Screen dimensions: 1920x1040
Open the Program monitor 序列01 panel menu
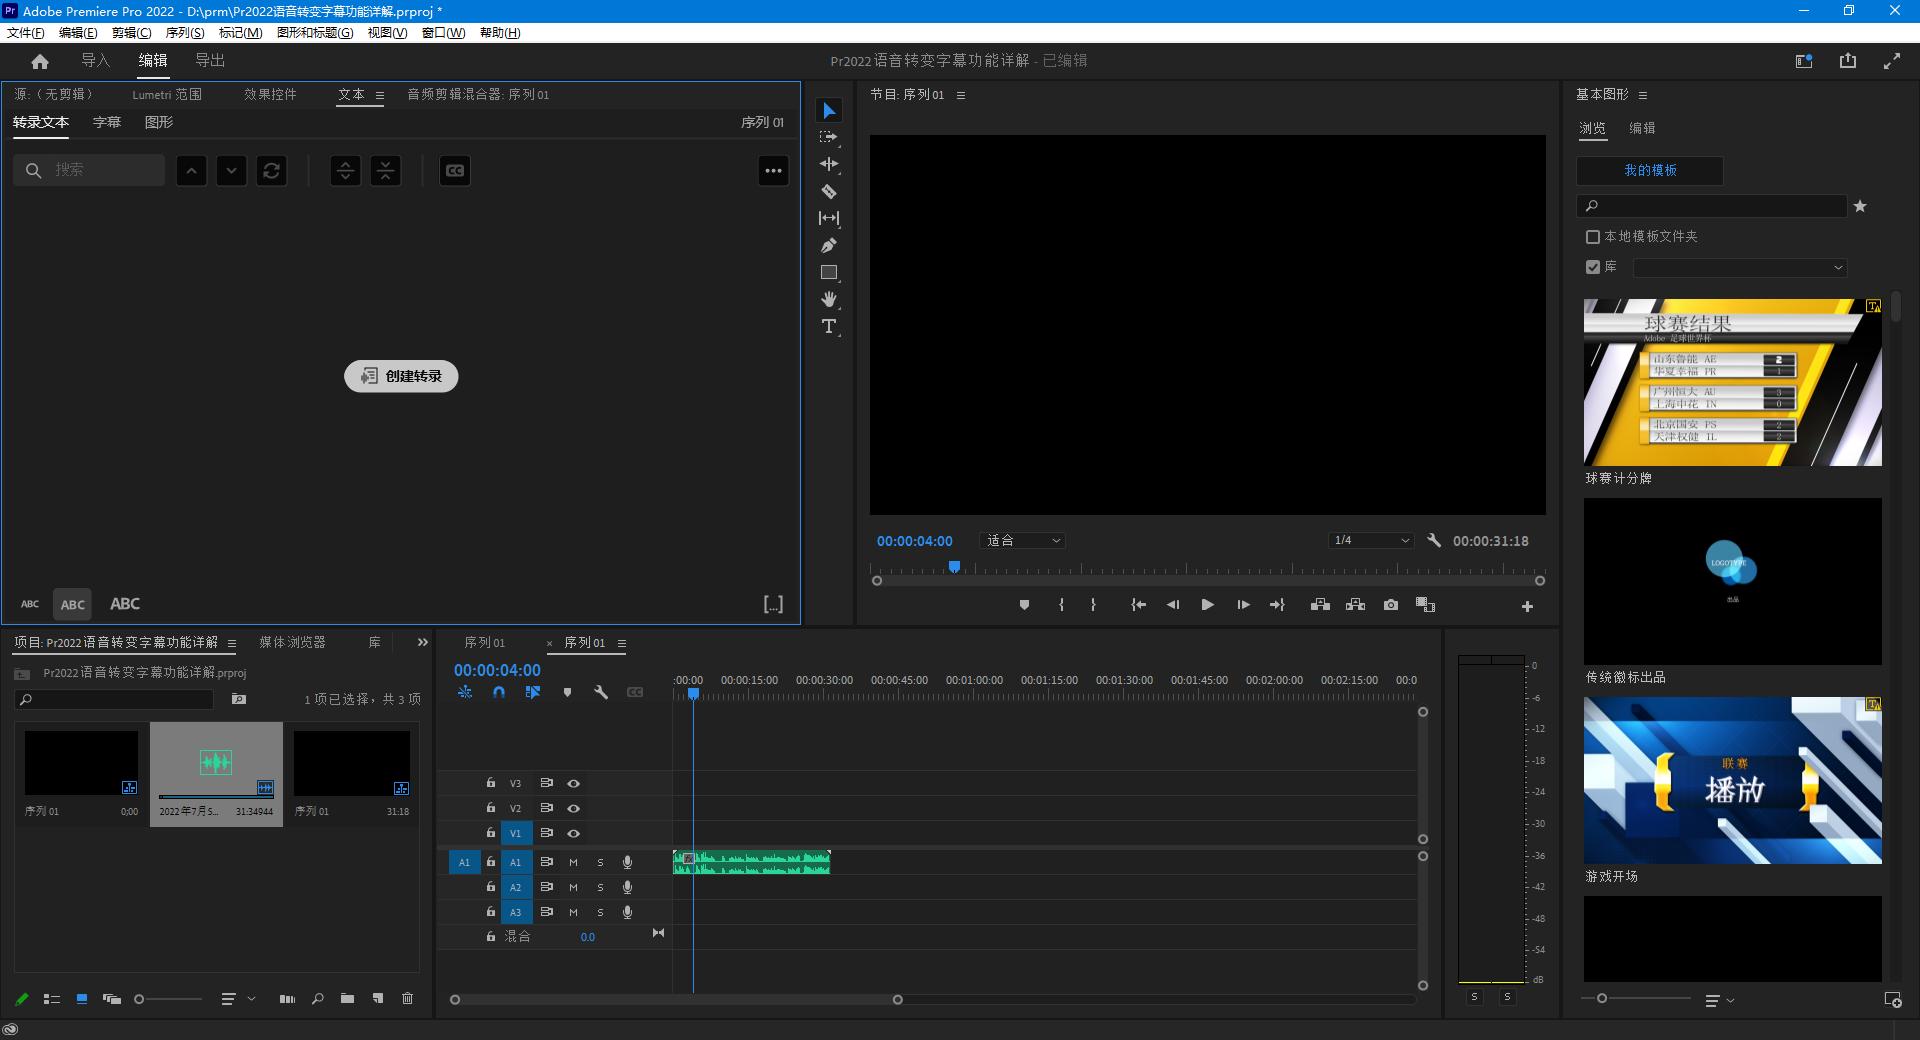click(961, 95)
